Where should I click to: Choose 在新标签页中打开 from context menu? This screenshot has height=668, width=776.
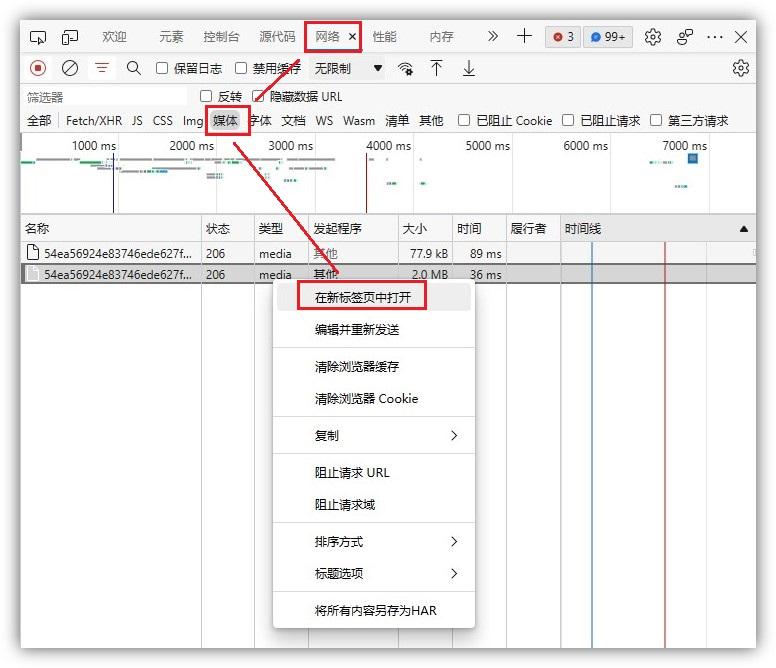tap(363, 297)
